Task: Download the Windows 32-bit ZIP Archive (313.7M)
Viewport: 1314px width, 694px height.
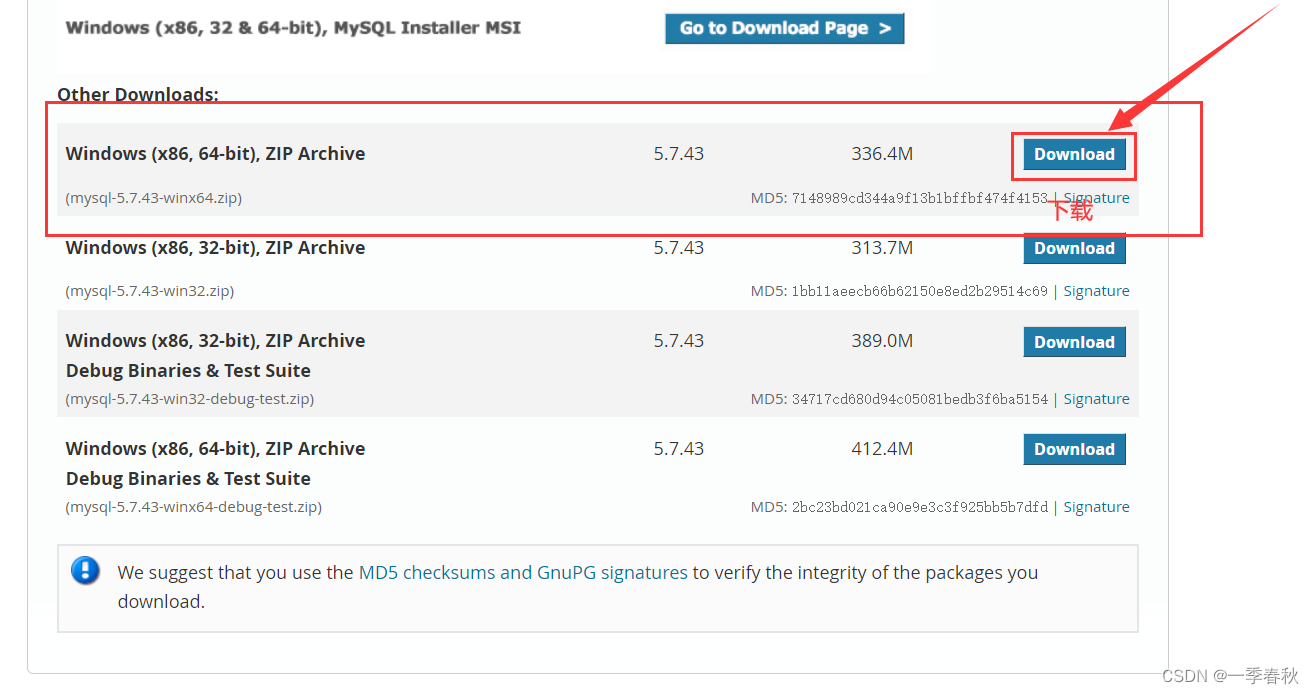Action: pos(1074,248)
